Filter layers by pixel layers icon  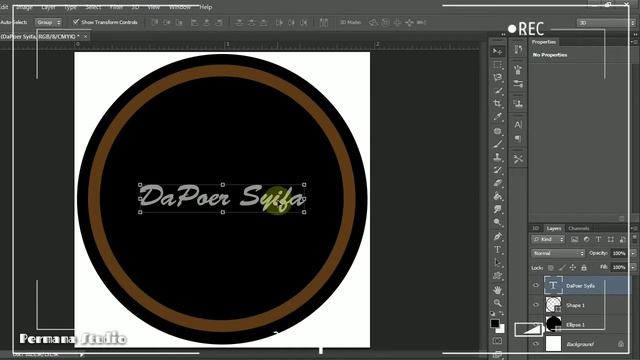coord(574,240)
